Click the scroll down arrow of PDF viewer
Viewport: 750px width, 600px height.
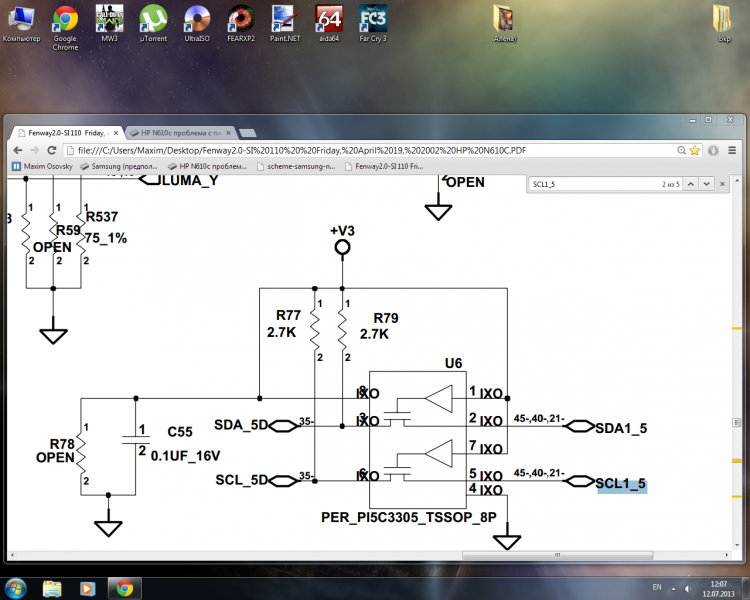(737, 545)
